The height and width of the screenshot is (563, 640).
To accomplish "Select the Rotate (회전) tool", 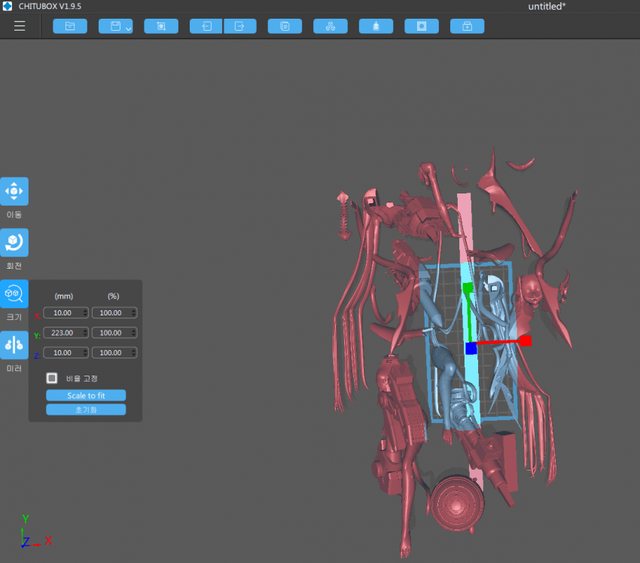I will point(14,242).
